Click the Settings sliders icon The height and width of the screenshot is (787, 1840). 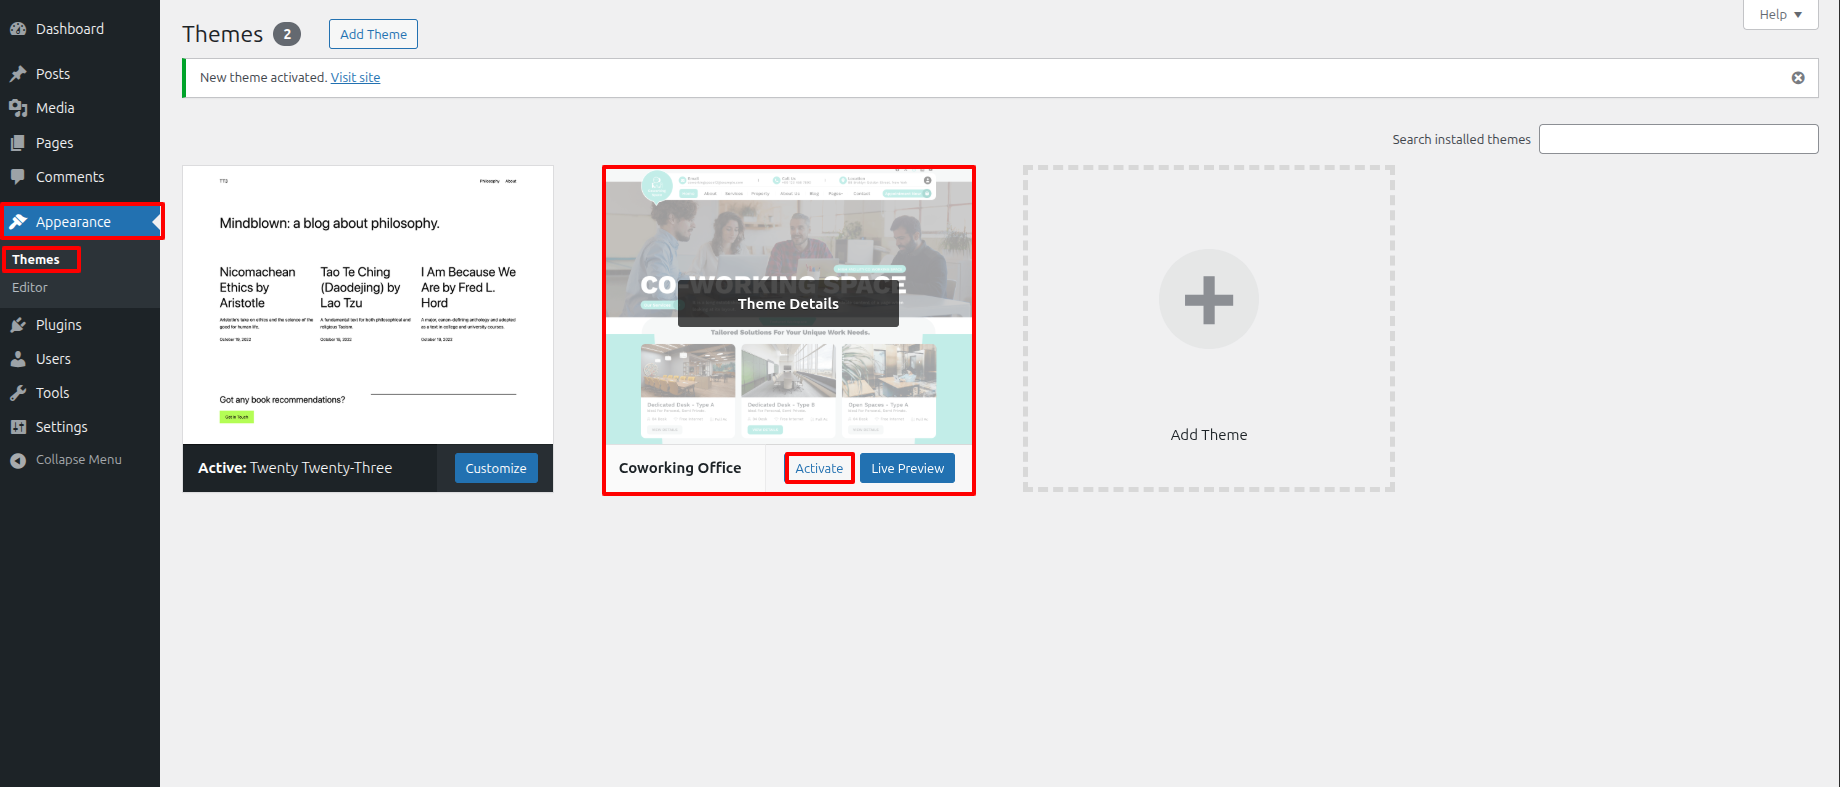(18, 427)
